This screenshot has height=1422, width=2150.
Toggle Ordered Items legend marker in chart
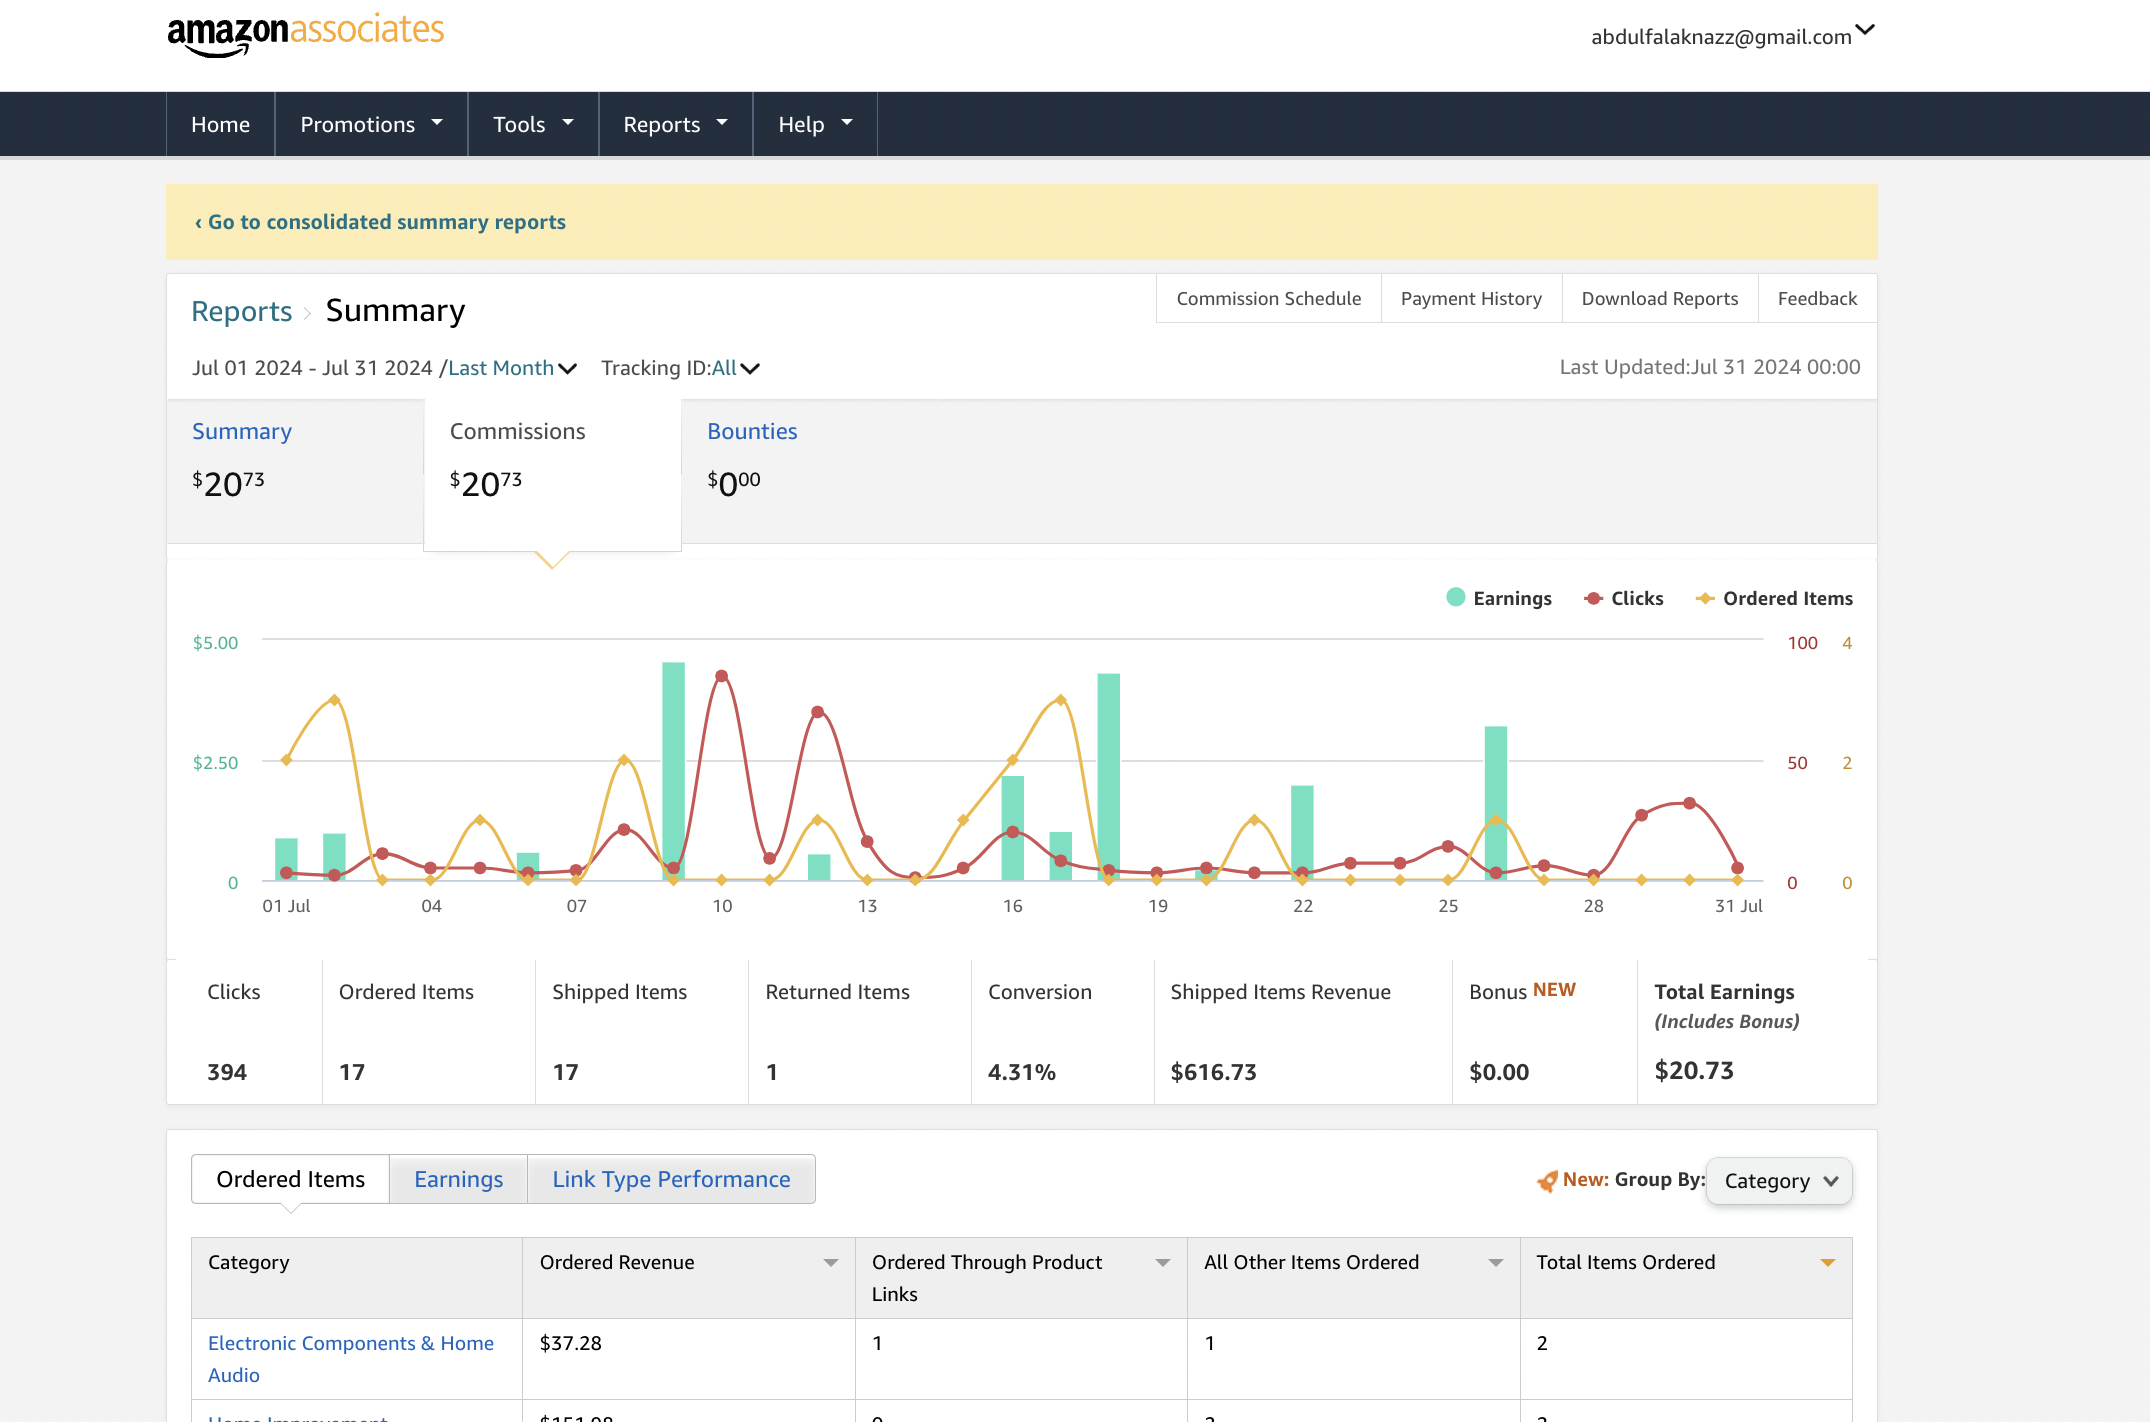pos(1705,598)
